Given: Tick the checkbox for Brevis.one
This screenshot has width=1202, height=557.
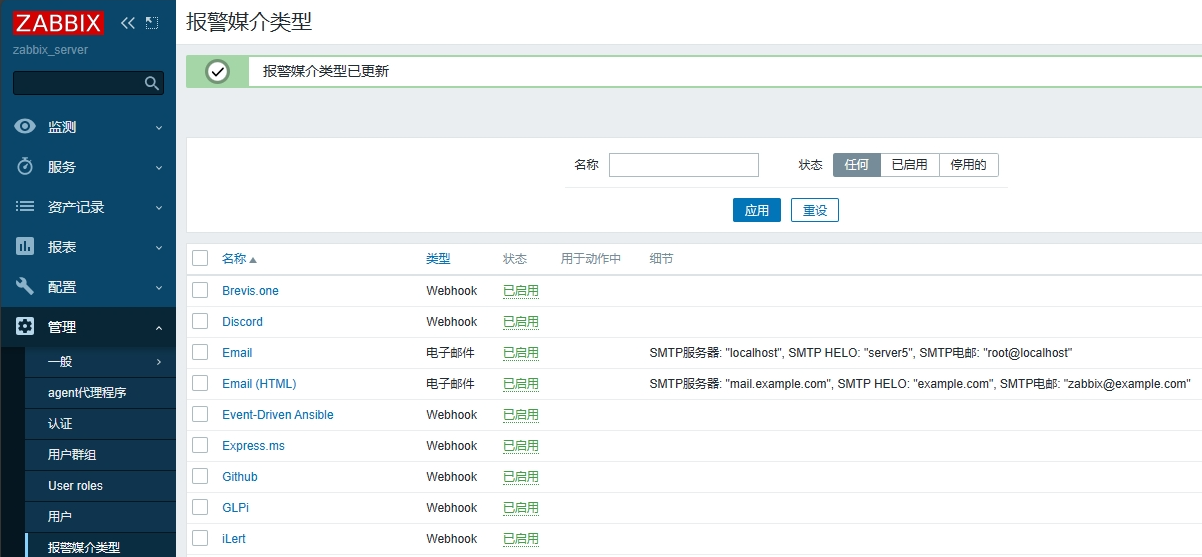Looking at the screenshot, I should click(x=200, y=290).
